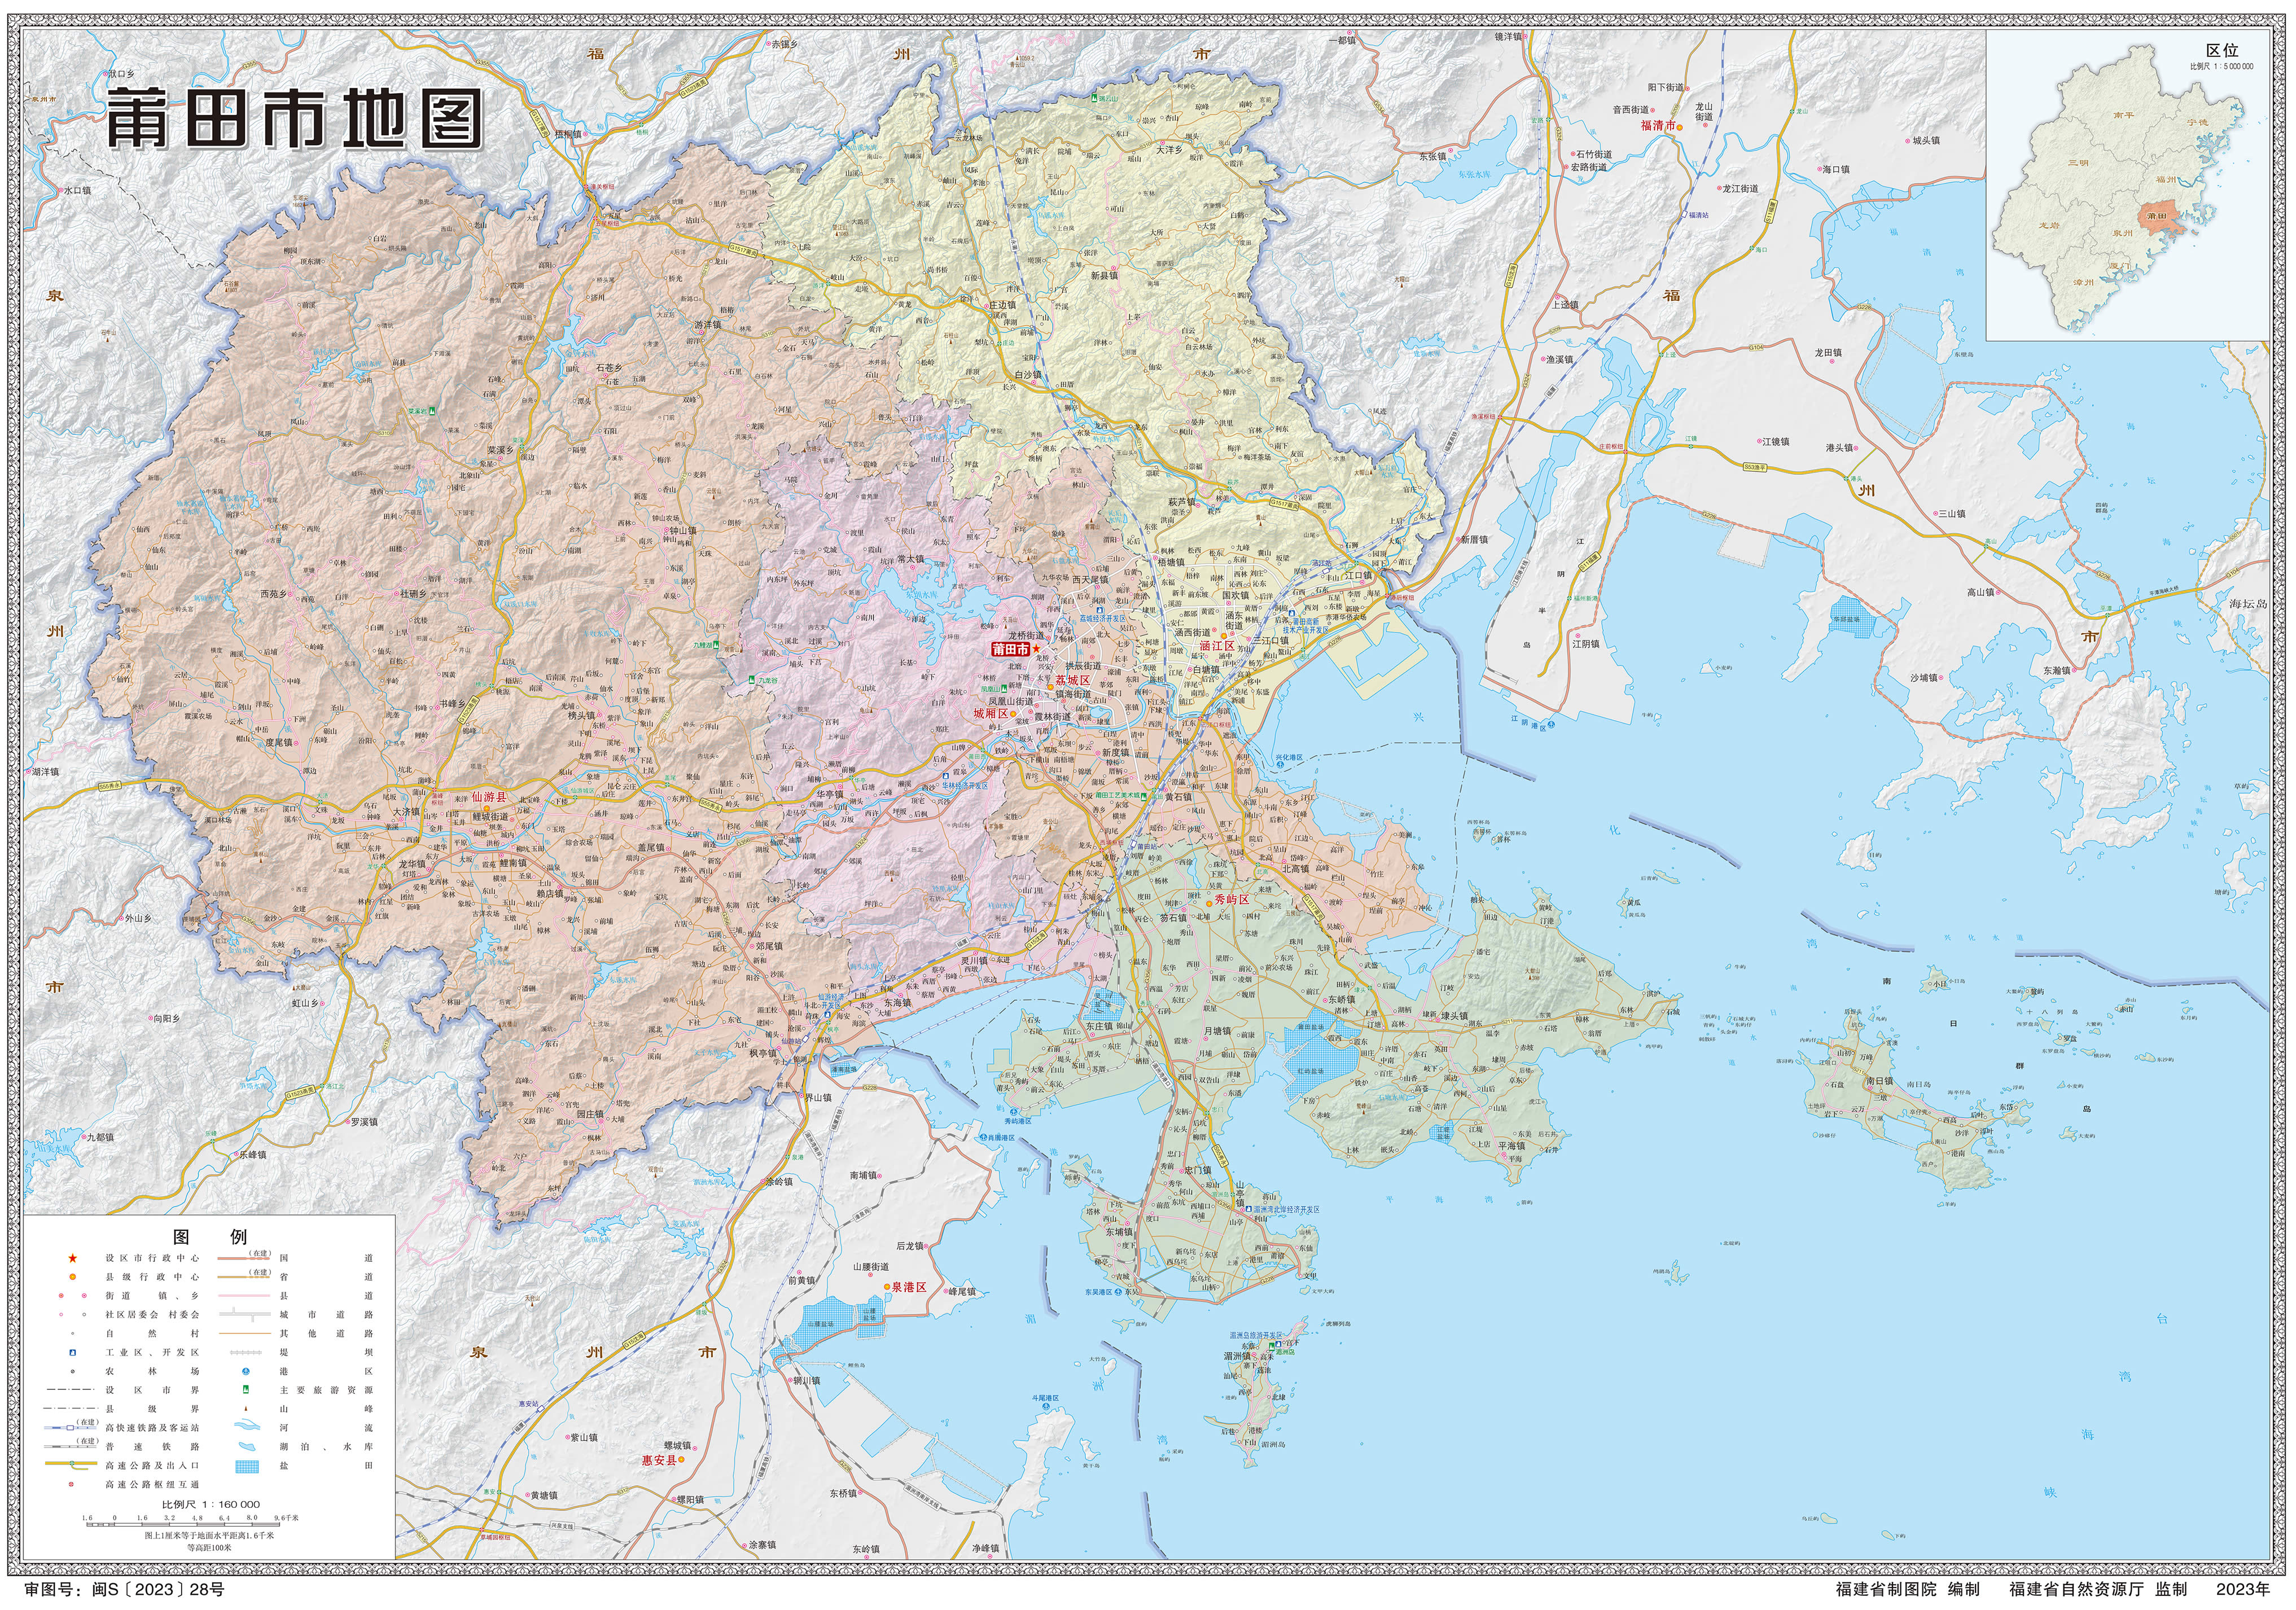Click the 仙游县 county label

[x=490, y=798]
